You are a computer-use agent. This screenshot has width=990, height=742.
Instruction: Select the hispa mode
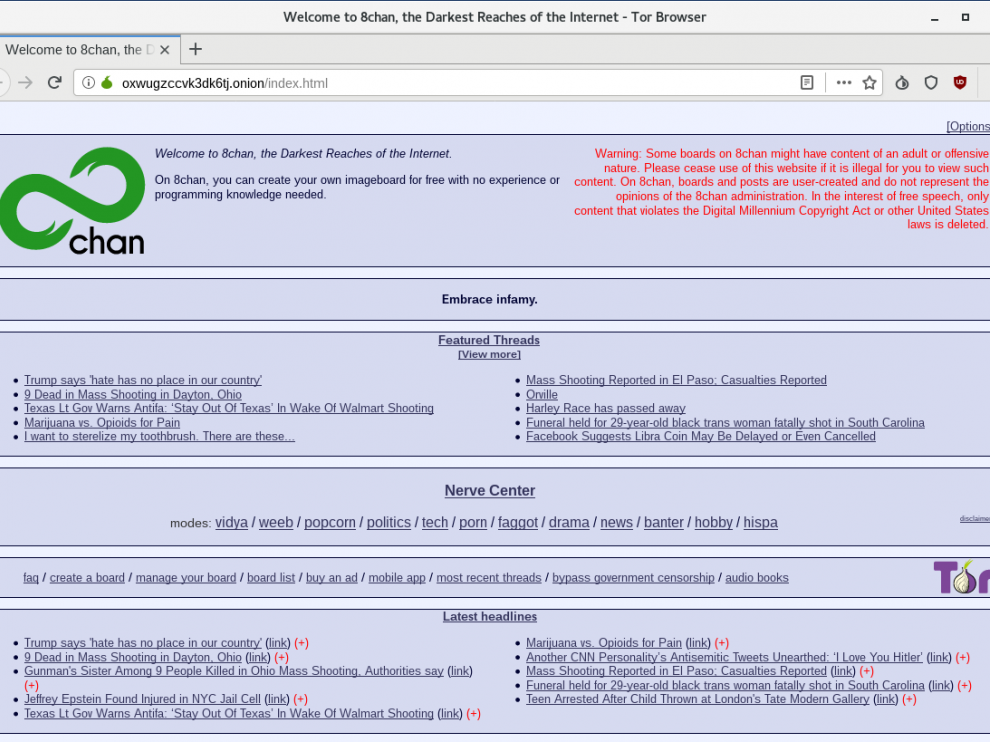(x=760, y=522)
